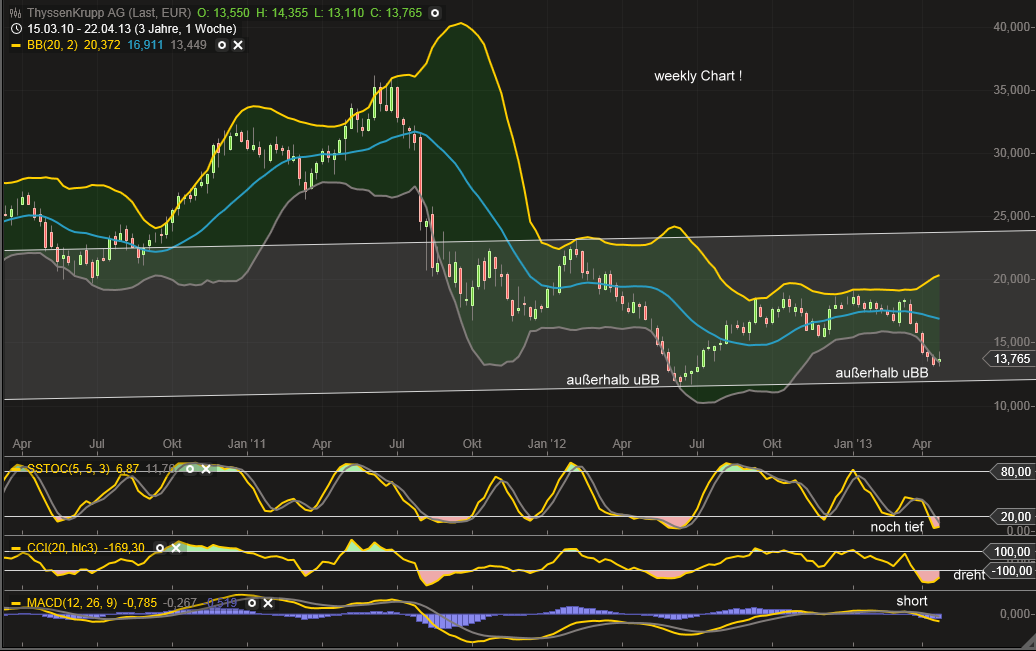Click the MACD value -0,785
1036x651 pixels.
pos(139,603)
